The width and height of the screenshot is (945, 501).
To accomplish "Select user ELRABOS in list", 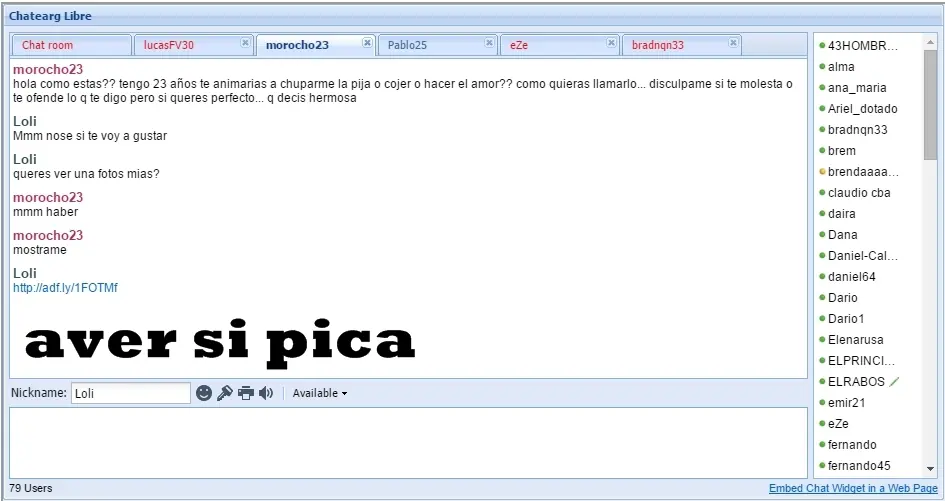I will pos(856,382).
